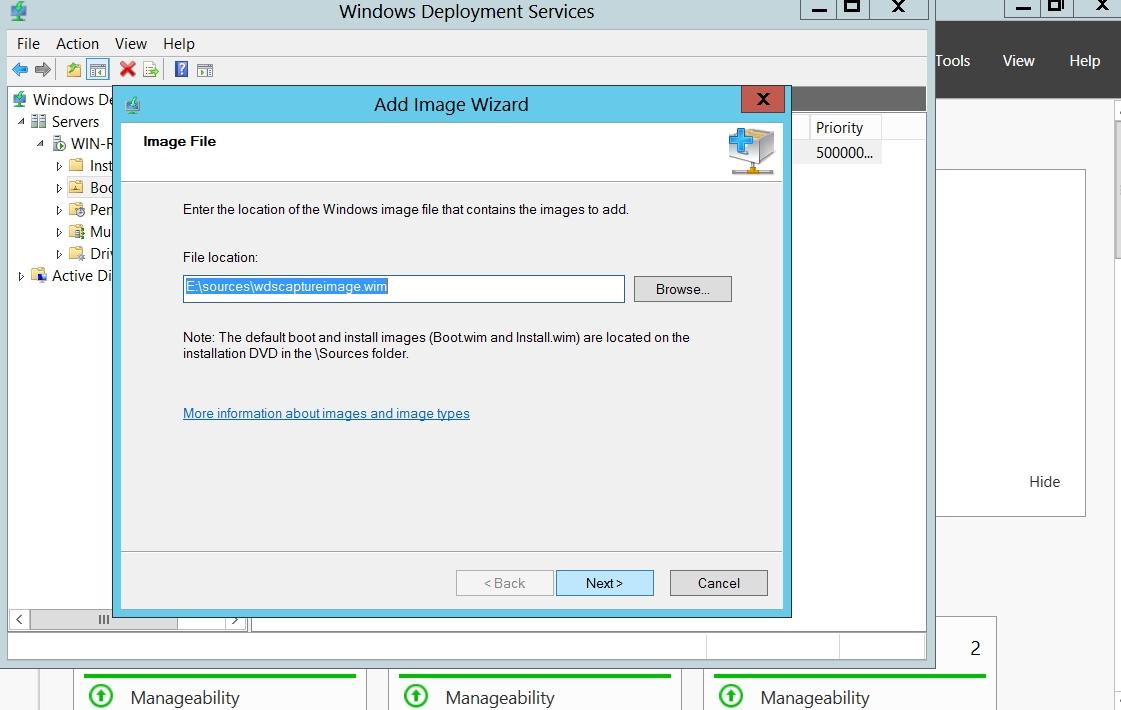This screenshot has width=1121, height=710.
Task: Cancel the Add Image Wizard
Action: [x=718, y=583]
